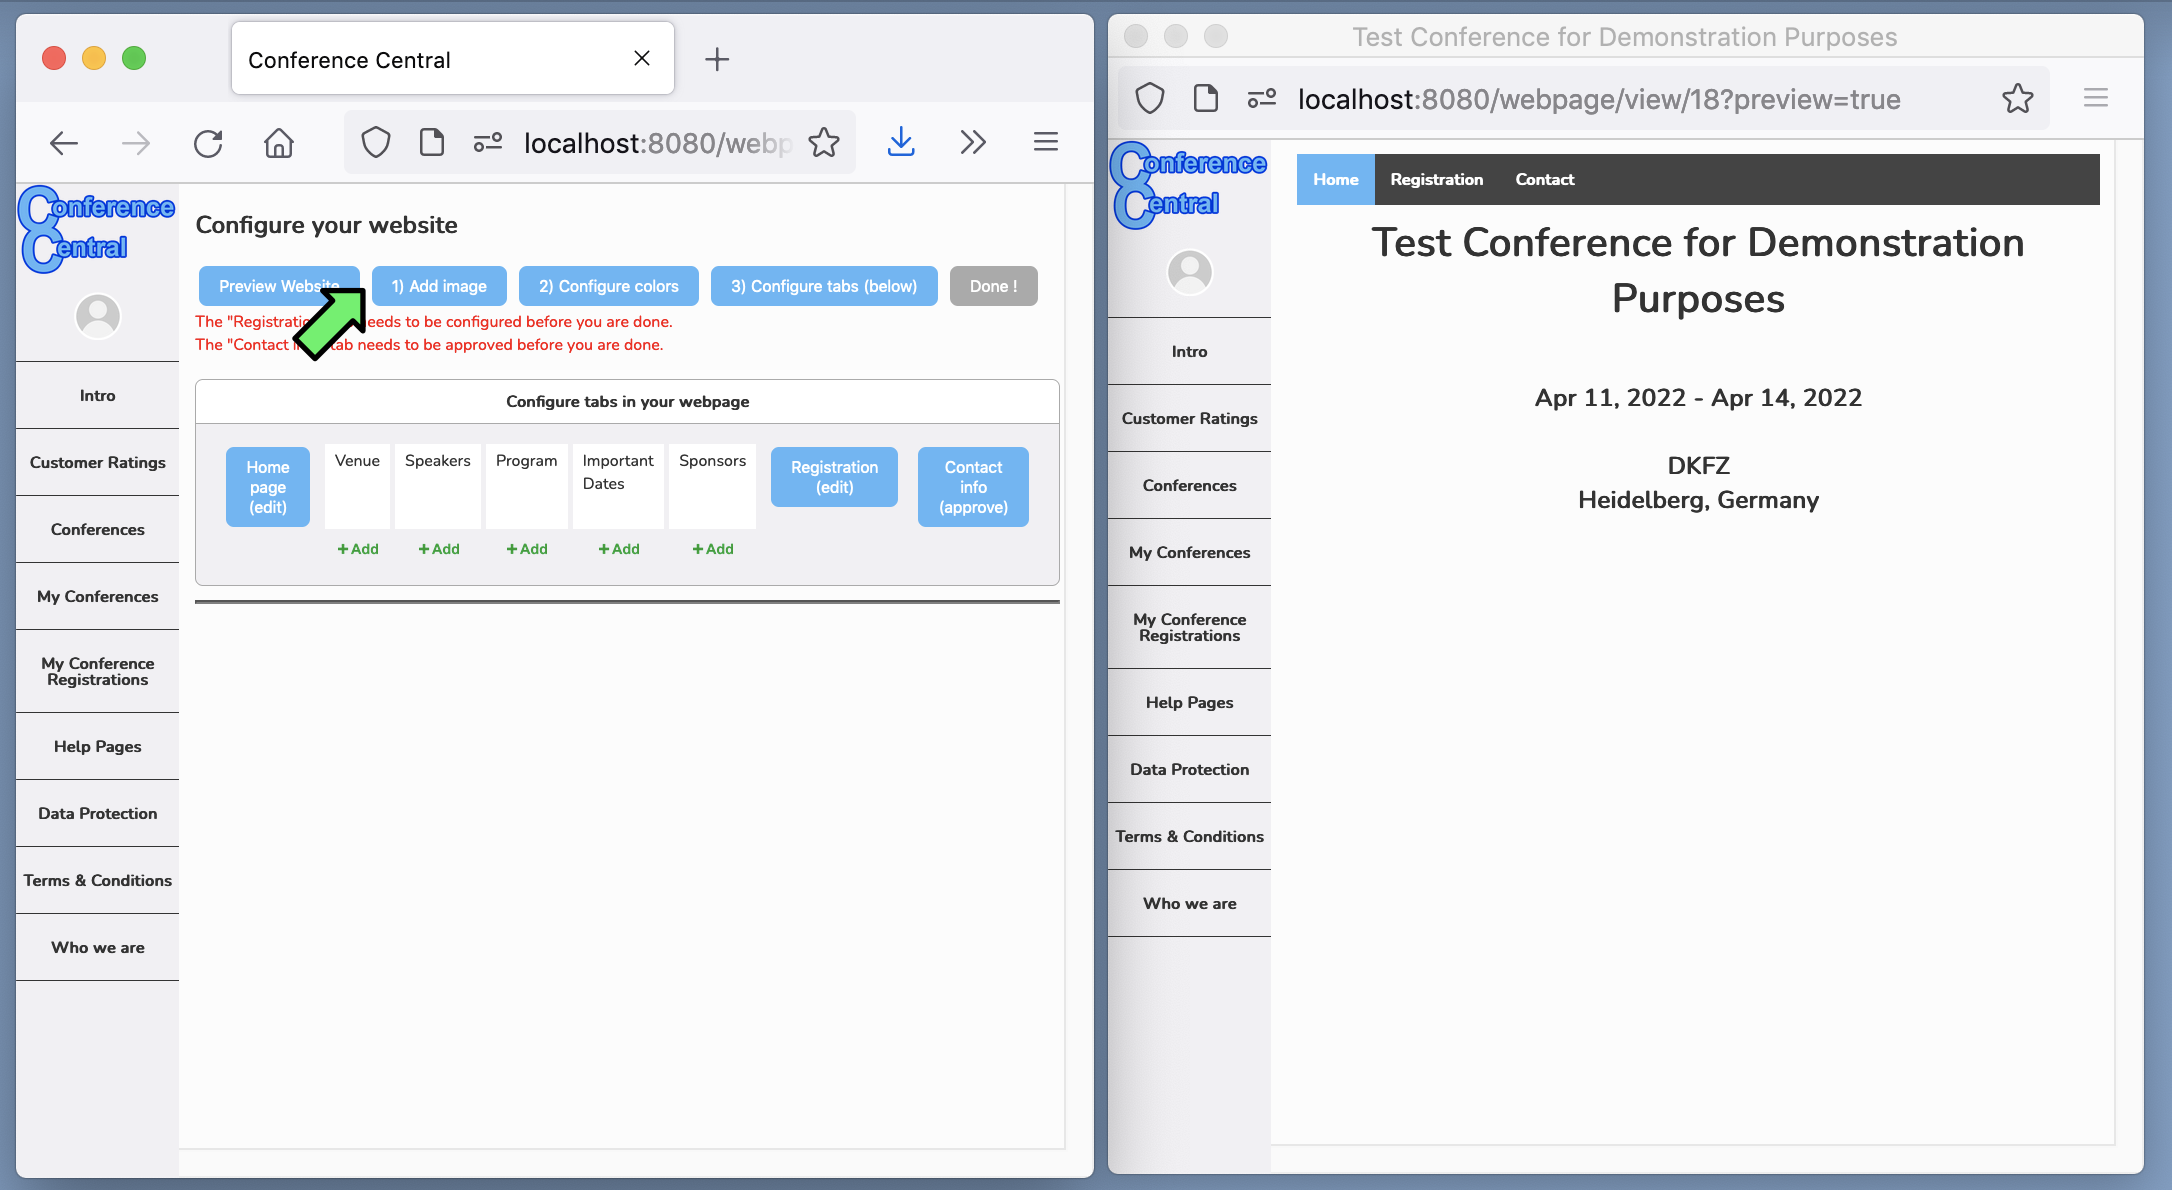
Task: Open the user avatar in left sidebar
Action: coord(98,316)
